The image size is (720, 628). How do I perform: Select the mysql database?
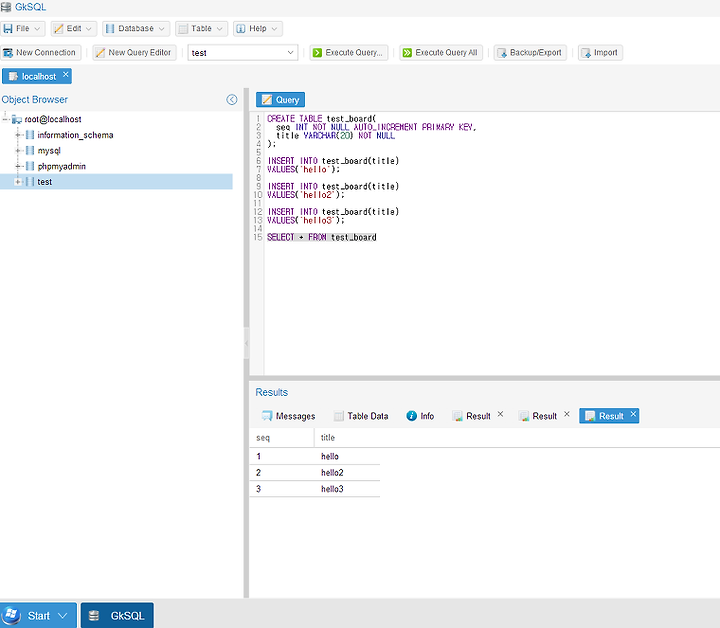pos(49,151)
